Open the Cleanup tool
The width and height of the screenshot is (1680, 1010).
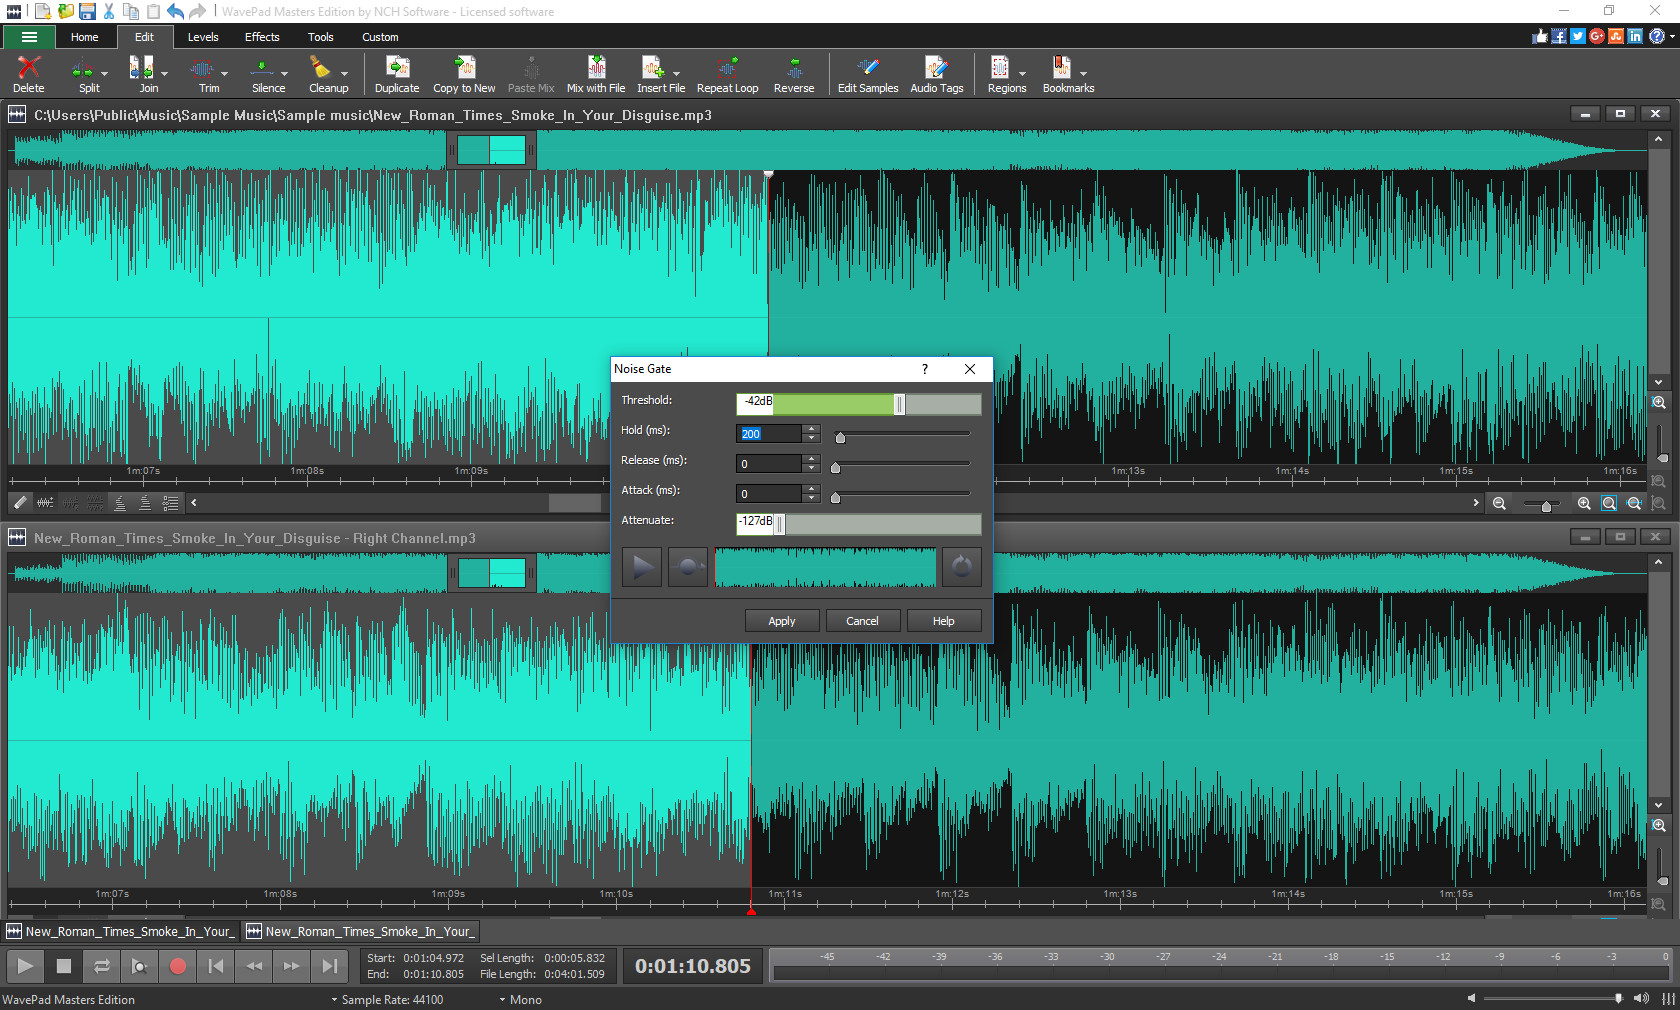tap(323, 73)
